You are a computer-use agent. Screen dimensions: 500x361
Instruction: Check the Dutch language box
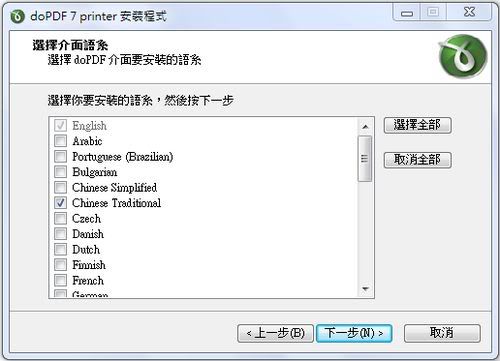click(60, 249)
